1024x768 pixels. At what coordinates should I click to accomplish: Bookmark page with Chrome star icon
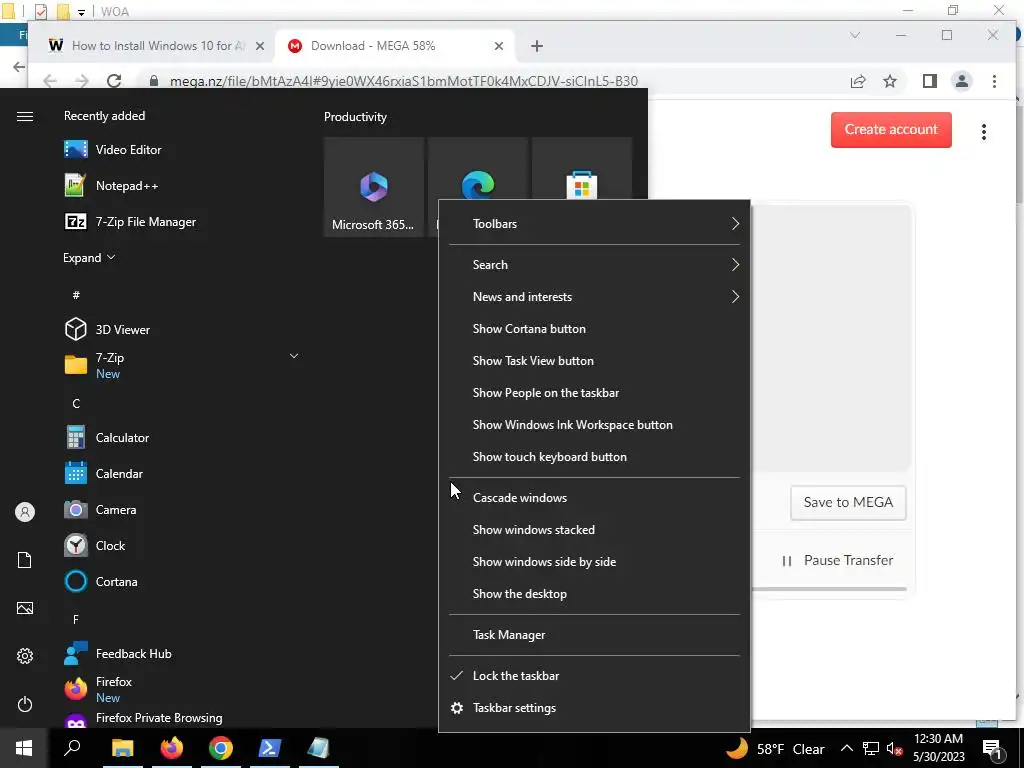tap(889, 81)
